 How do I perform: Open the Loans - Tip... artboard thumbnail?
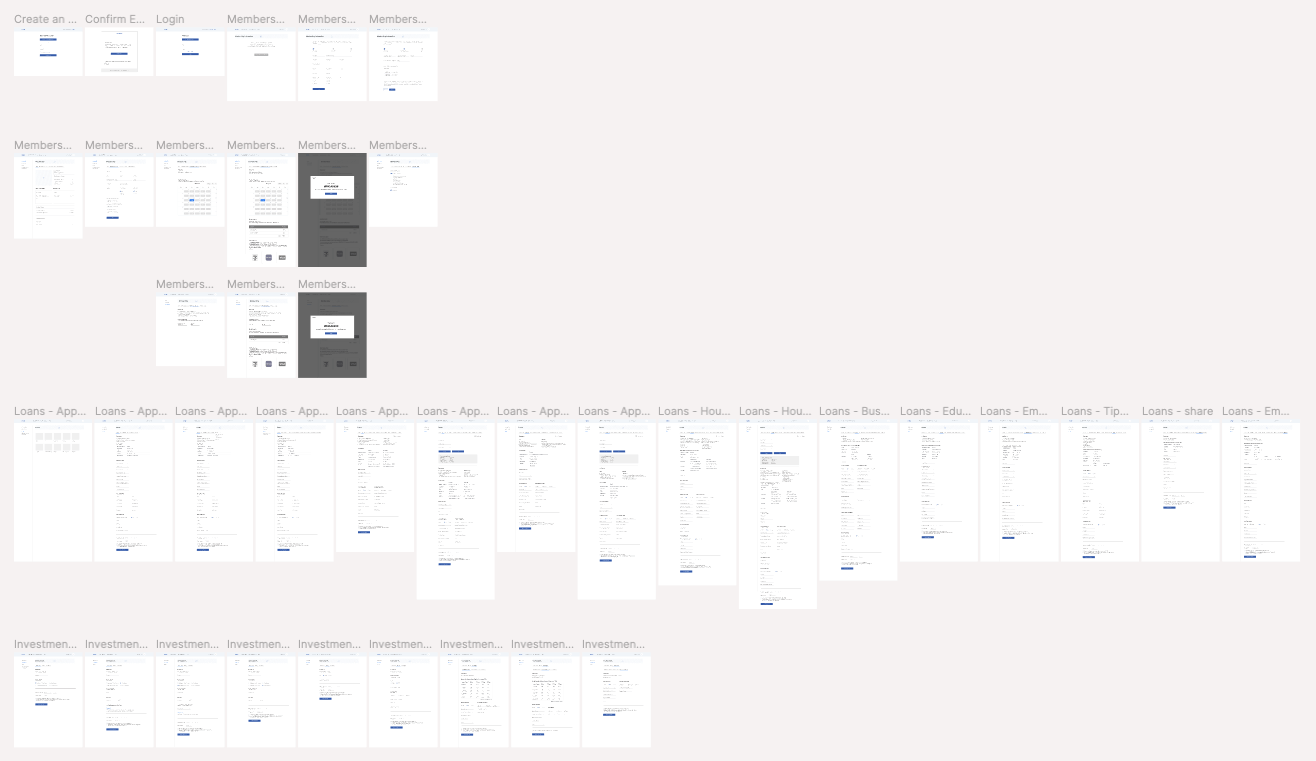1100,491
